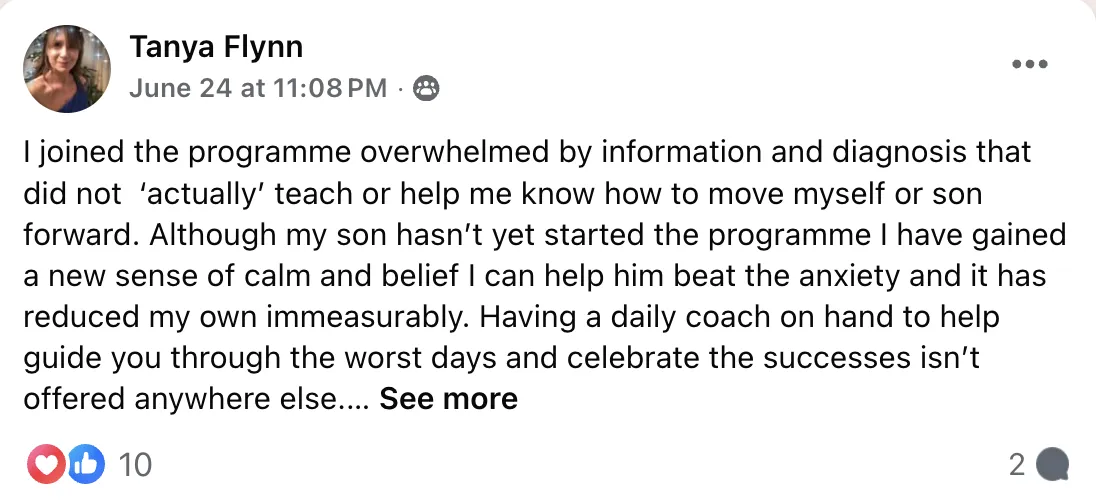Click the blue thumbs-up like reaction icon

click(x=85, y=464)
